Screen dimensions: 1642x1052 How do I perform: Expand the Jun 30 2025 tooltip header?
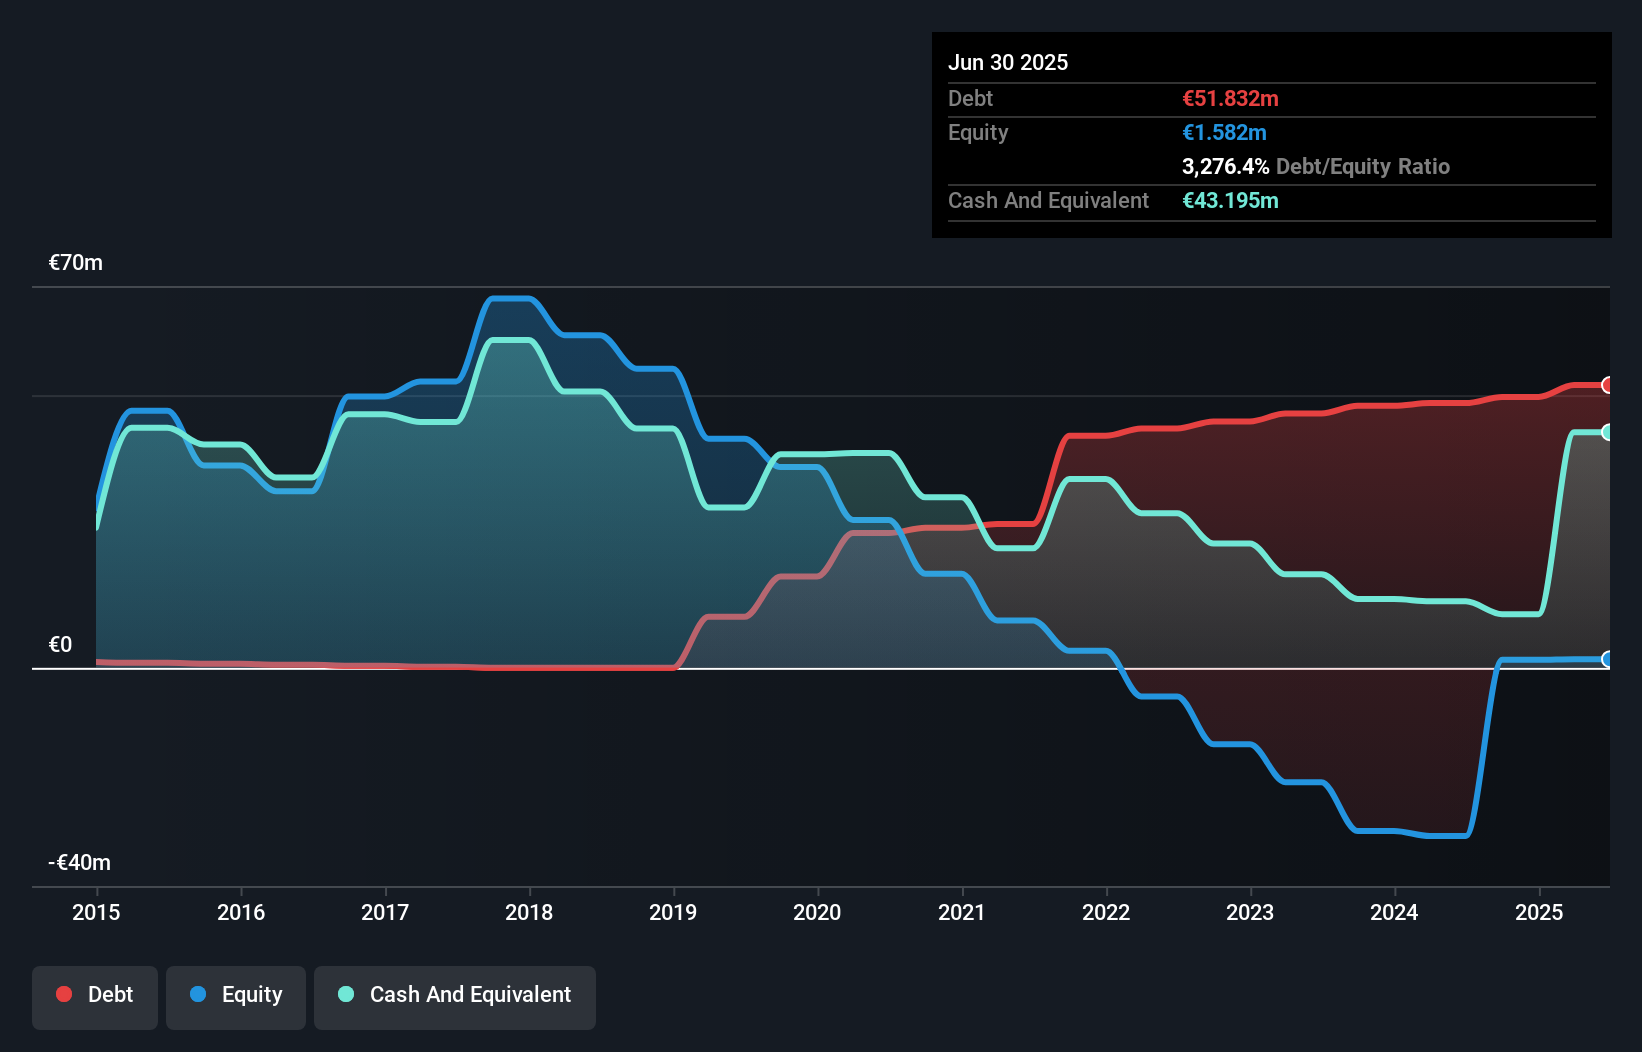1009,62
